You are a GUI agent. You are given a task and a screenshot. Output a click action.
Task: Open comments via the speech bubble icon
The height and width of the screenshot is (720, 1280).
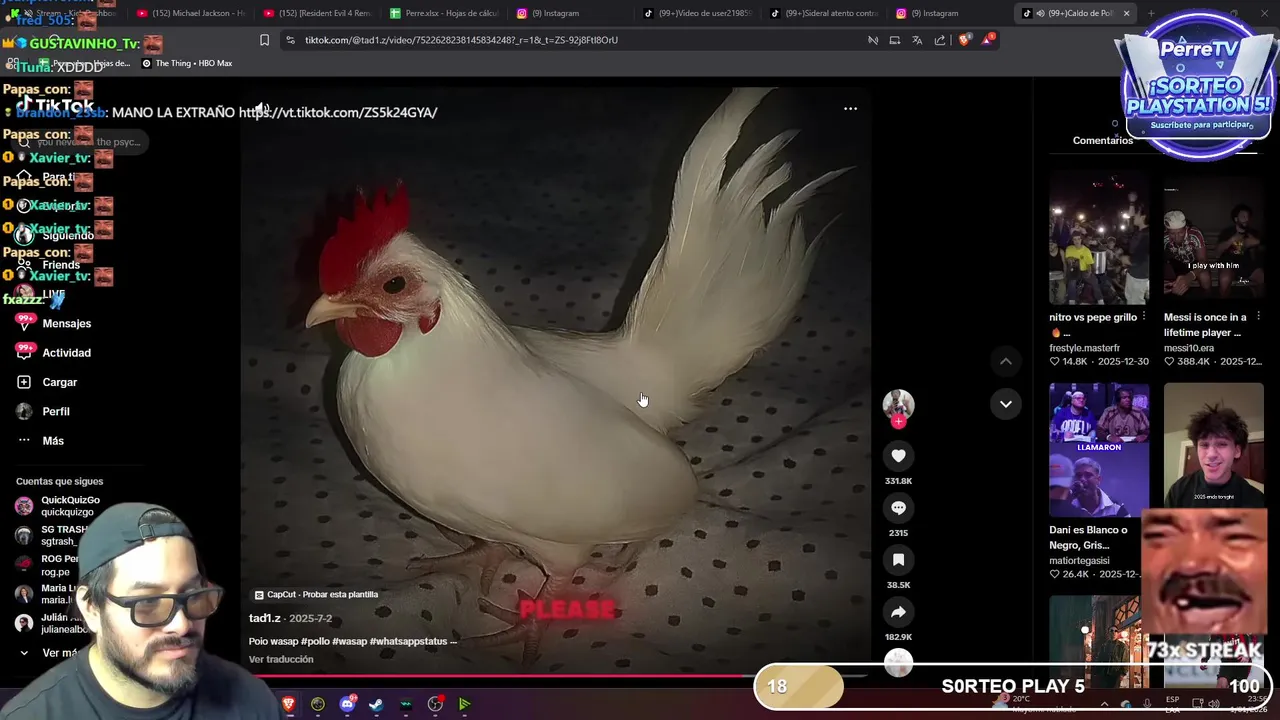(x=898, y=508)
